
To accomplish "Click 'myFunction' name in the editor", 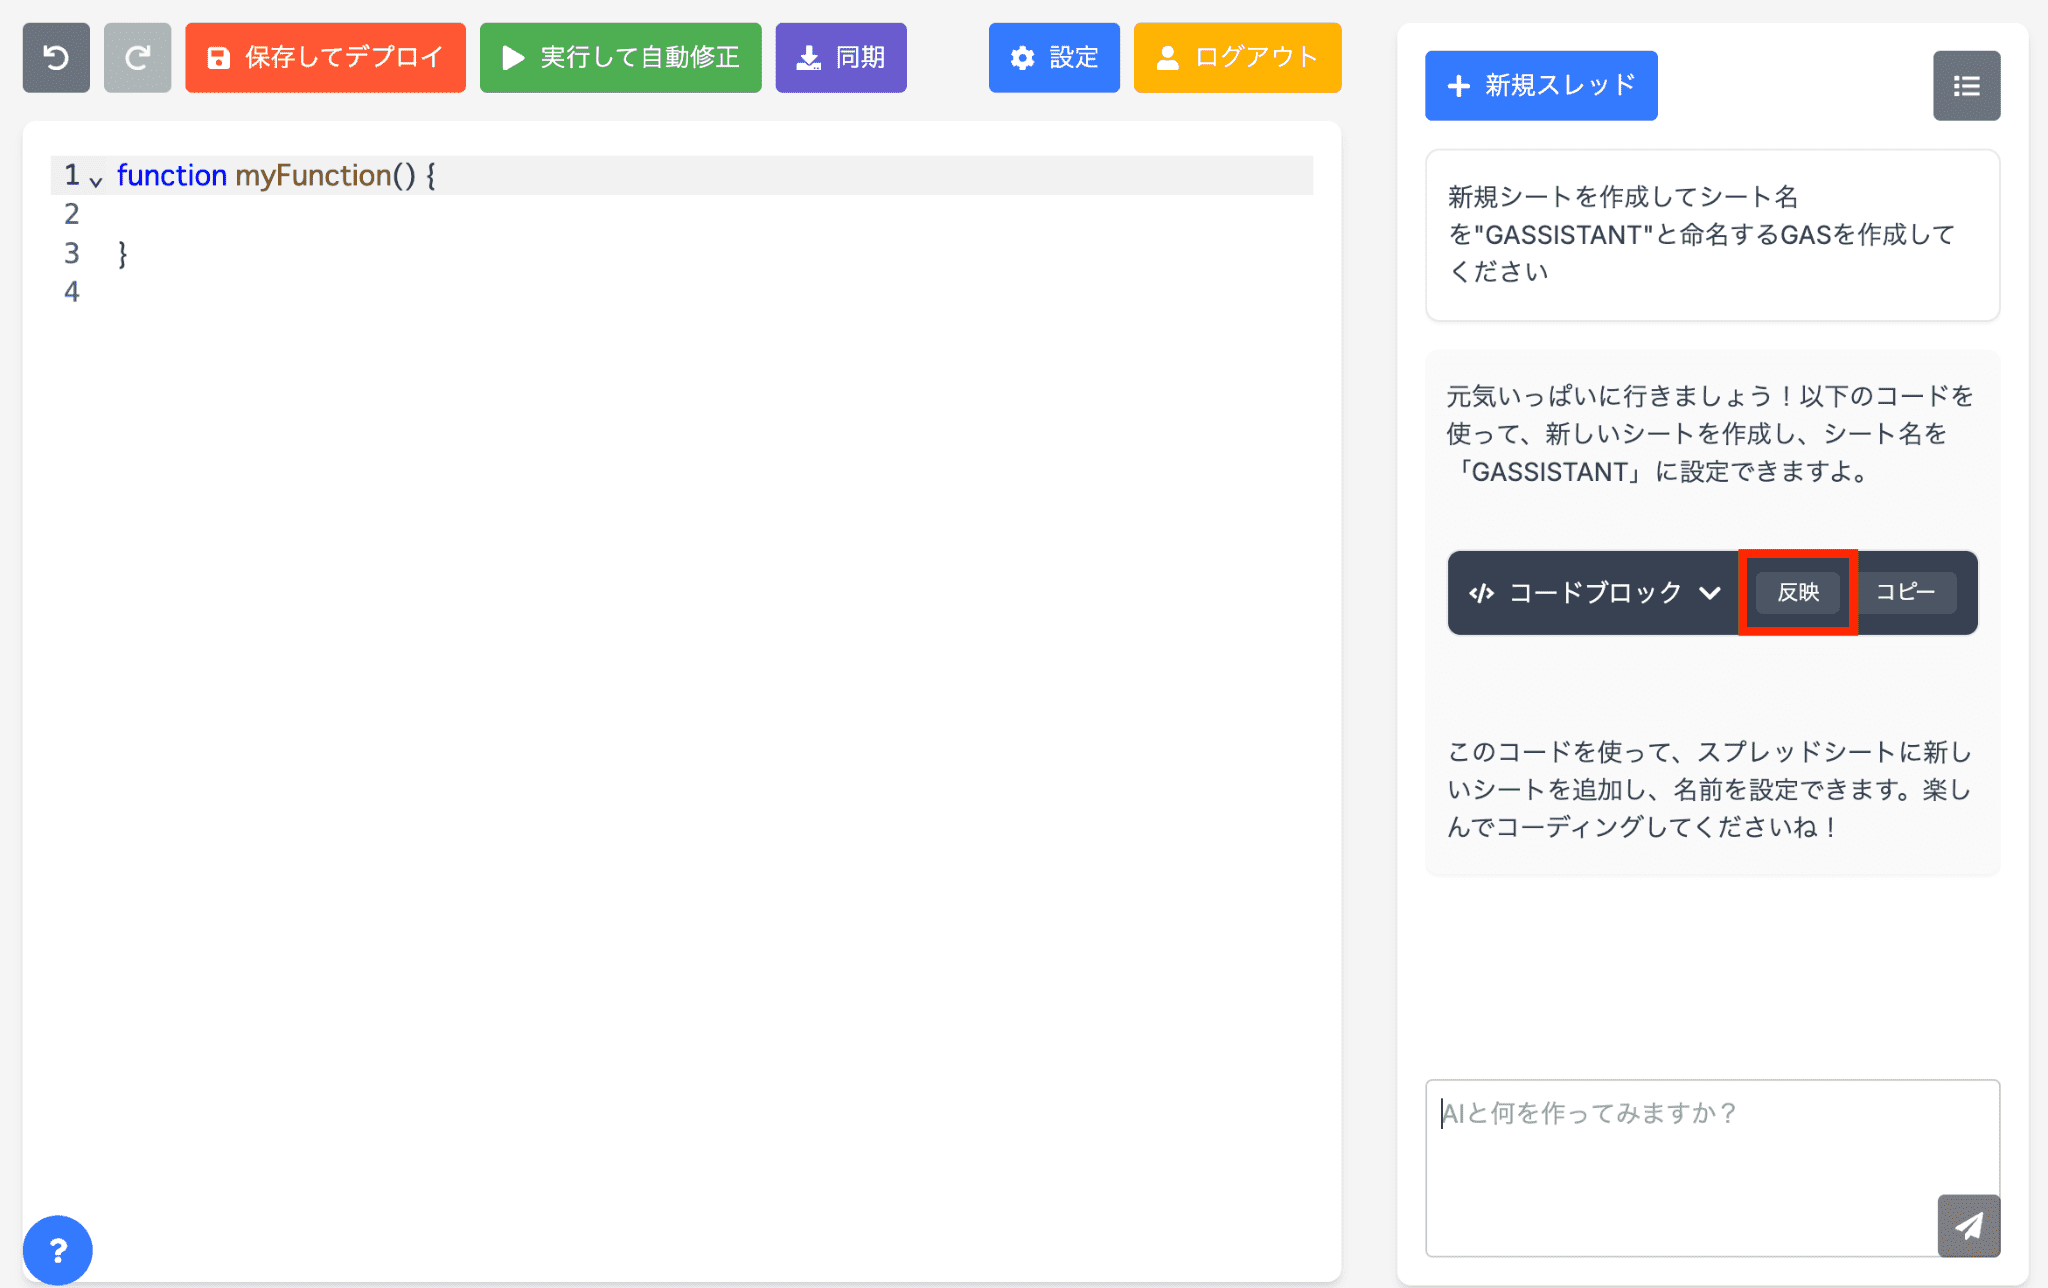I will (313, 175).
